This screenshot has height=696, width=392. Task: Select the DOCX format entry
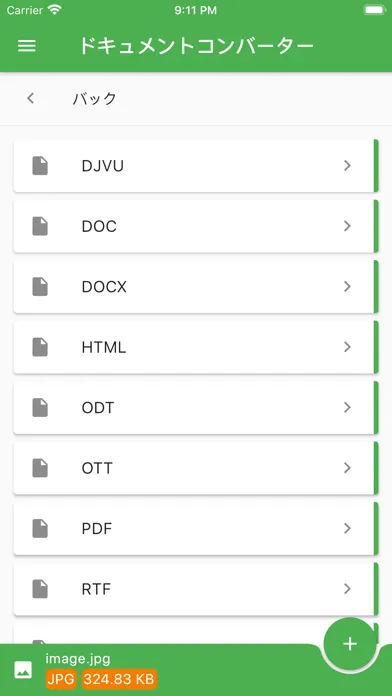click(194, 287)
